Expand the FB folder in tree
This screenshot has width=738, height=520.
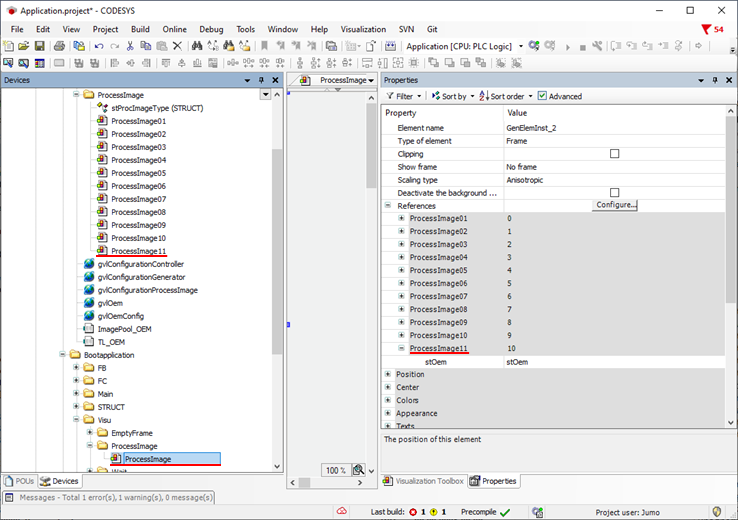76,368
